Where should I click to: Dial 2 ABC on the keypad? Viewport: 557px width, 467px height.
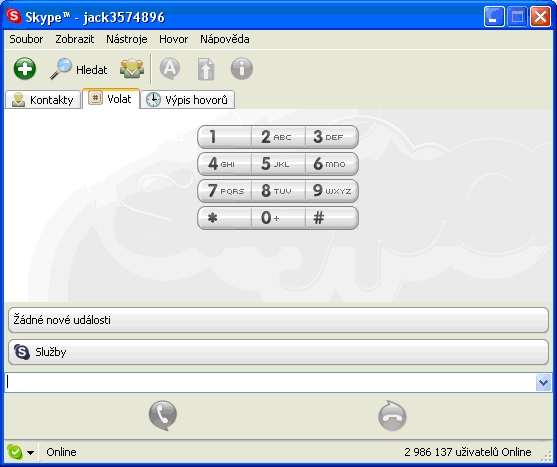pyautogui.click(x=278, y=137)
